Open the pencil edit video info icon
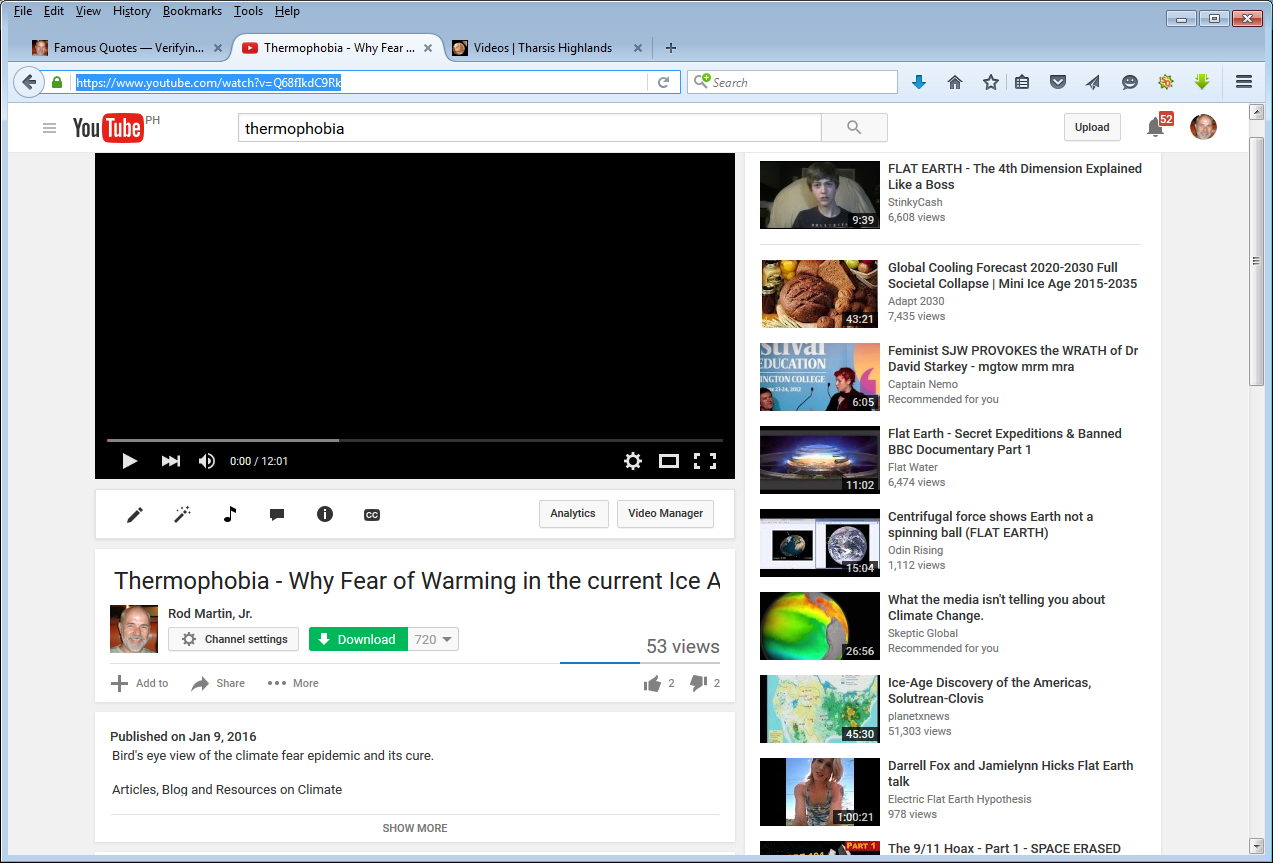The image size is (1273, 863). coord(135,514)
